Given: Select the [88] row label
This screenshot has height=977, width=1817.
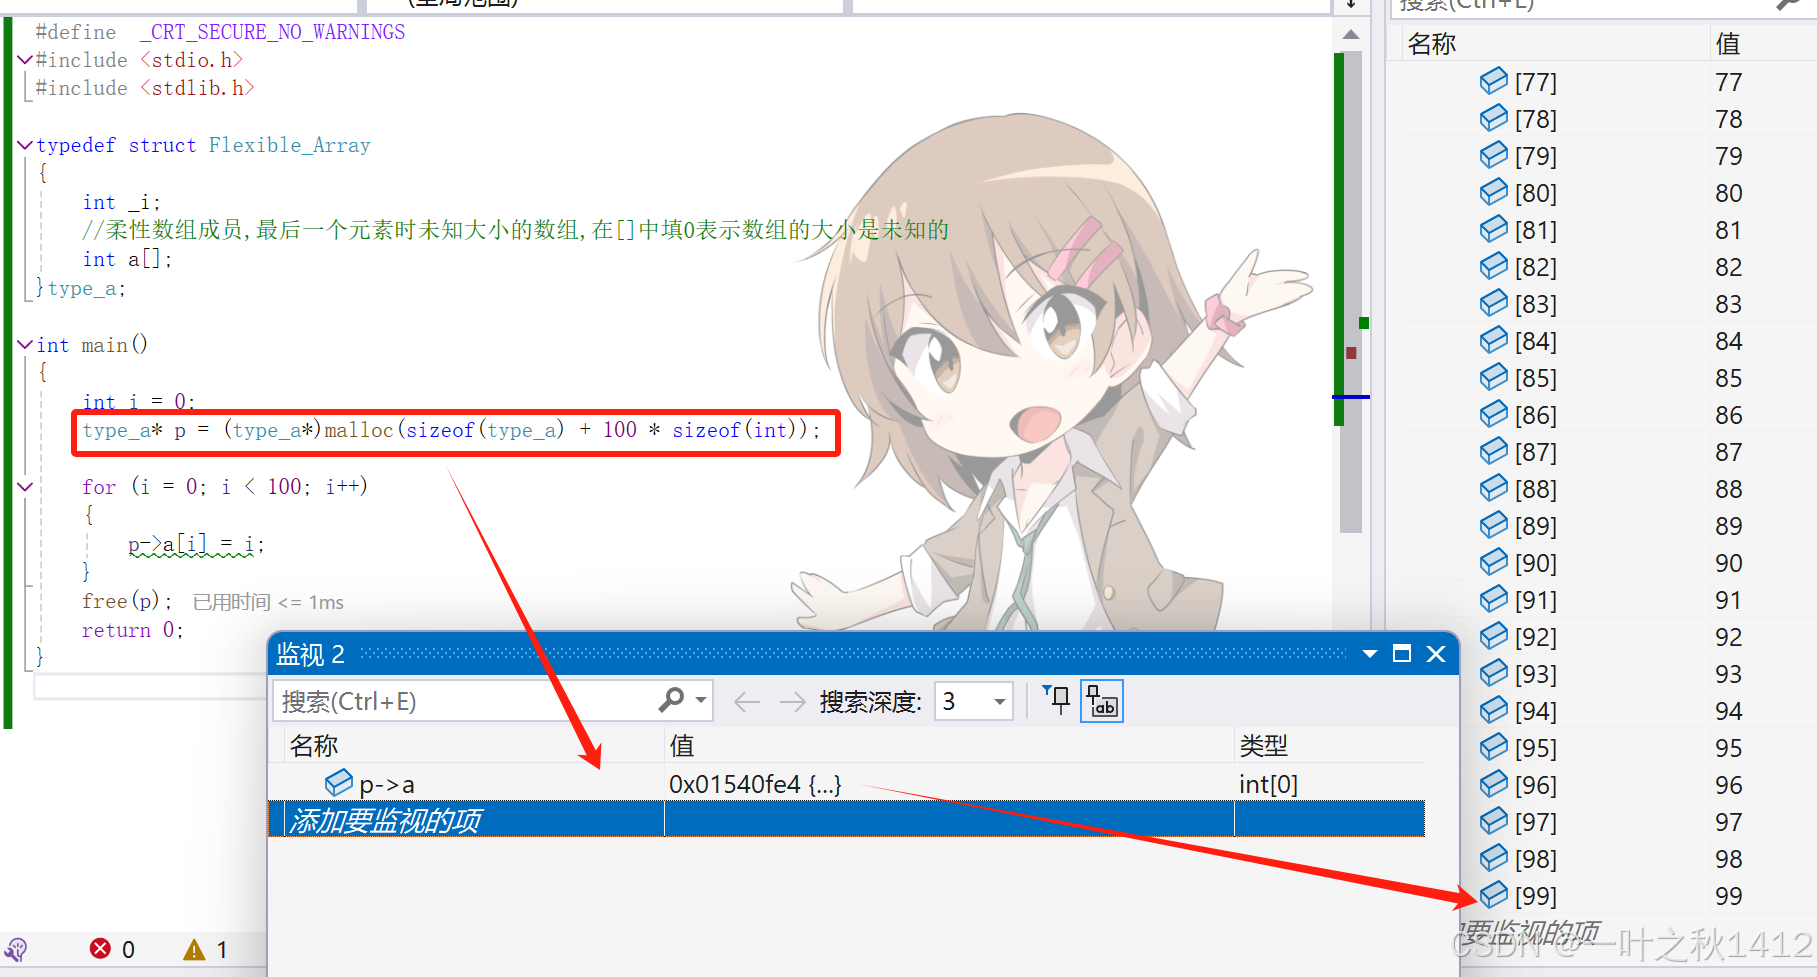Looking at the screenshot, I should (1536, 489).
